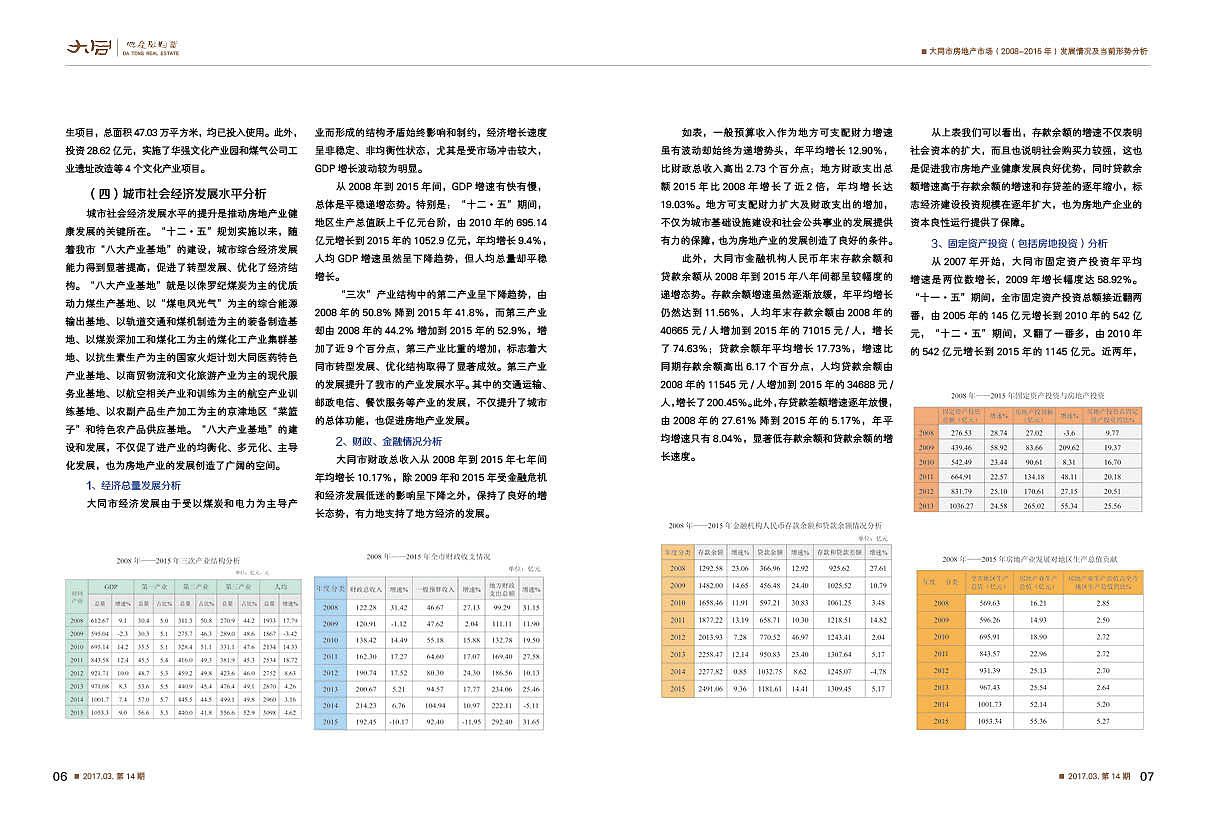Image resolution: width=1208 pixels, height=825 pixels.
Task: Click page number 07
Action: pos(1147,776)
